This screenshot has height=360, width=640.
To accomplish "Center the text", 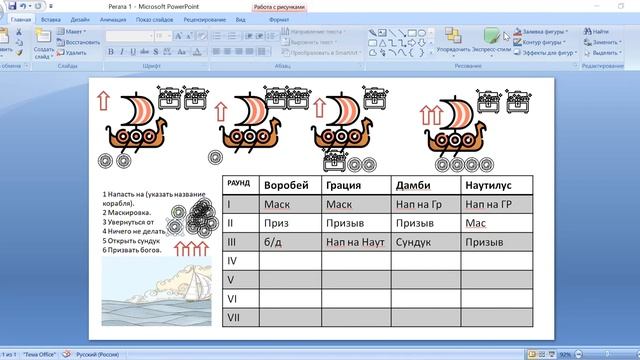I will point(227,51).
